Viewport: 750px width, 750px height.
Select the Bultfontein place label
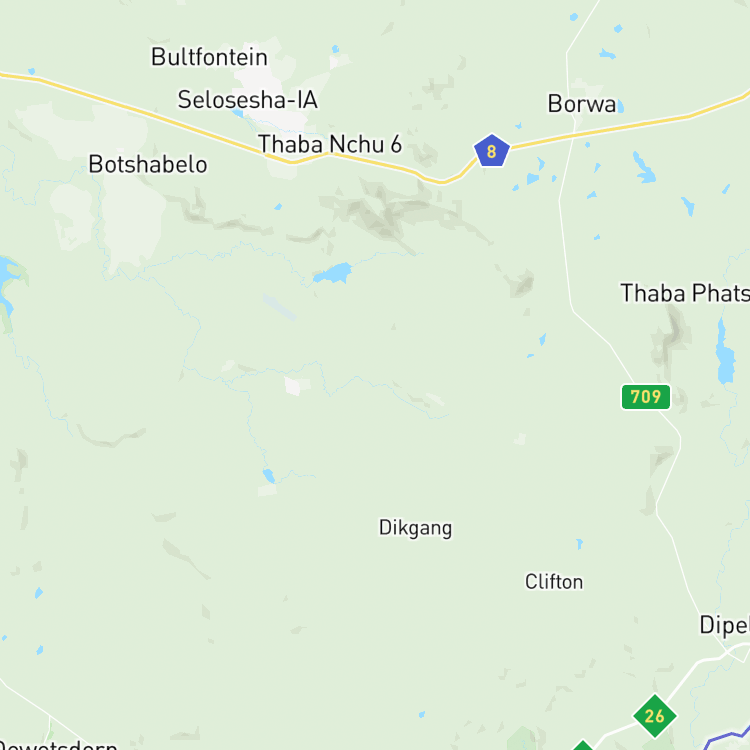click(209, 57)
